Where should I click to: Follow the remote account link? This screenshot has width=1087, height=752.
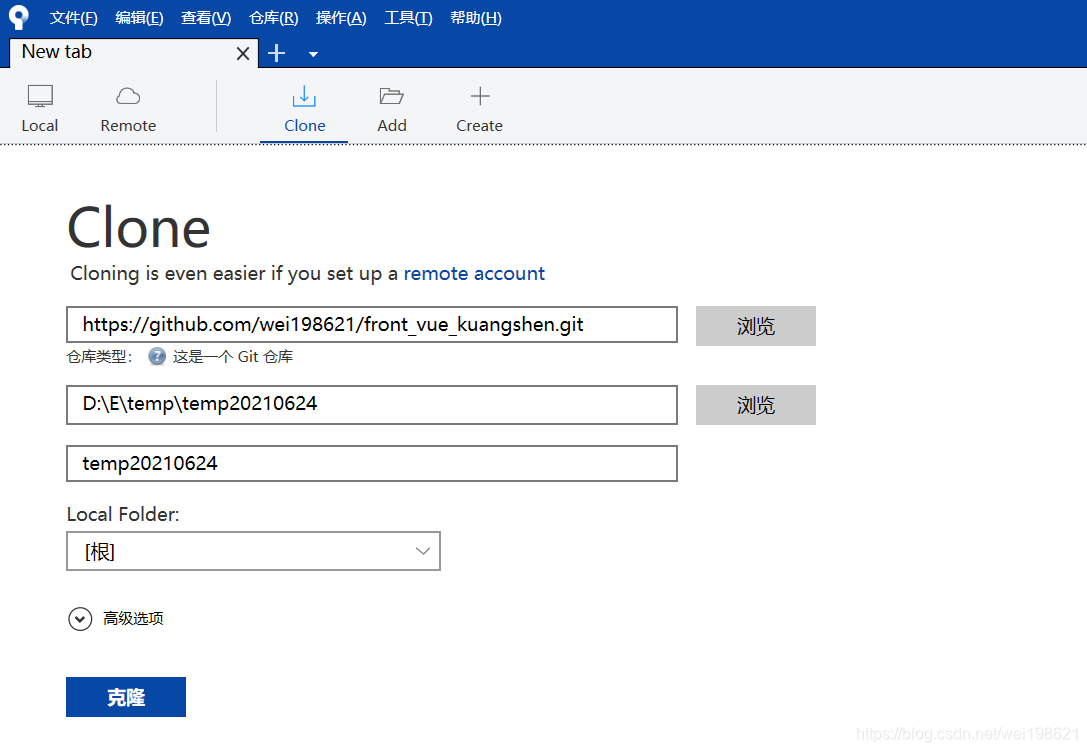click(x=474, y=274)
